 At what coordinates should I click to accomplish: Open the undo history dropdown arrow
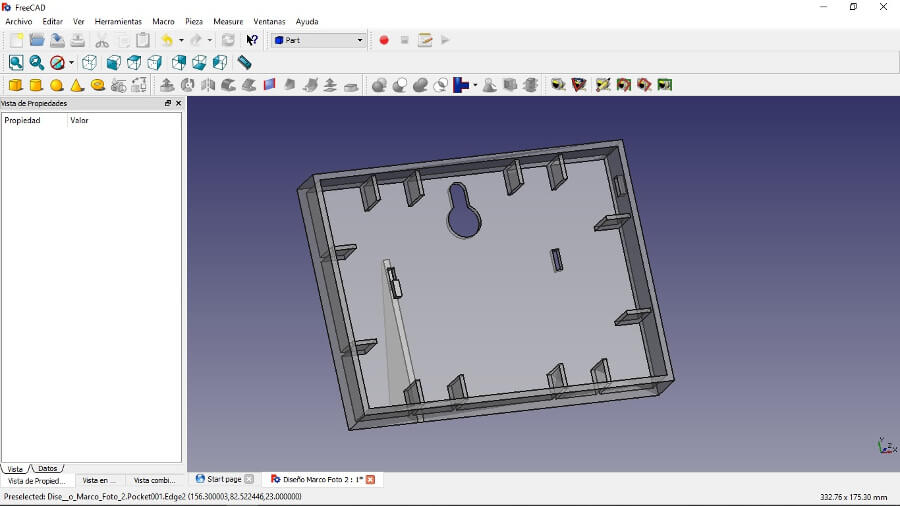181,40
